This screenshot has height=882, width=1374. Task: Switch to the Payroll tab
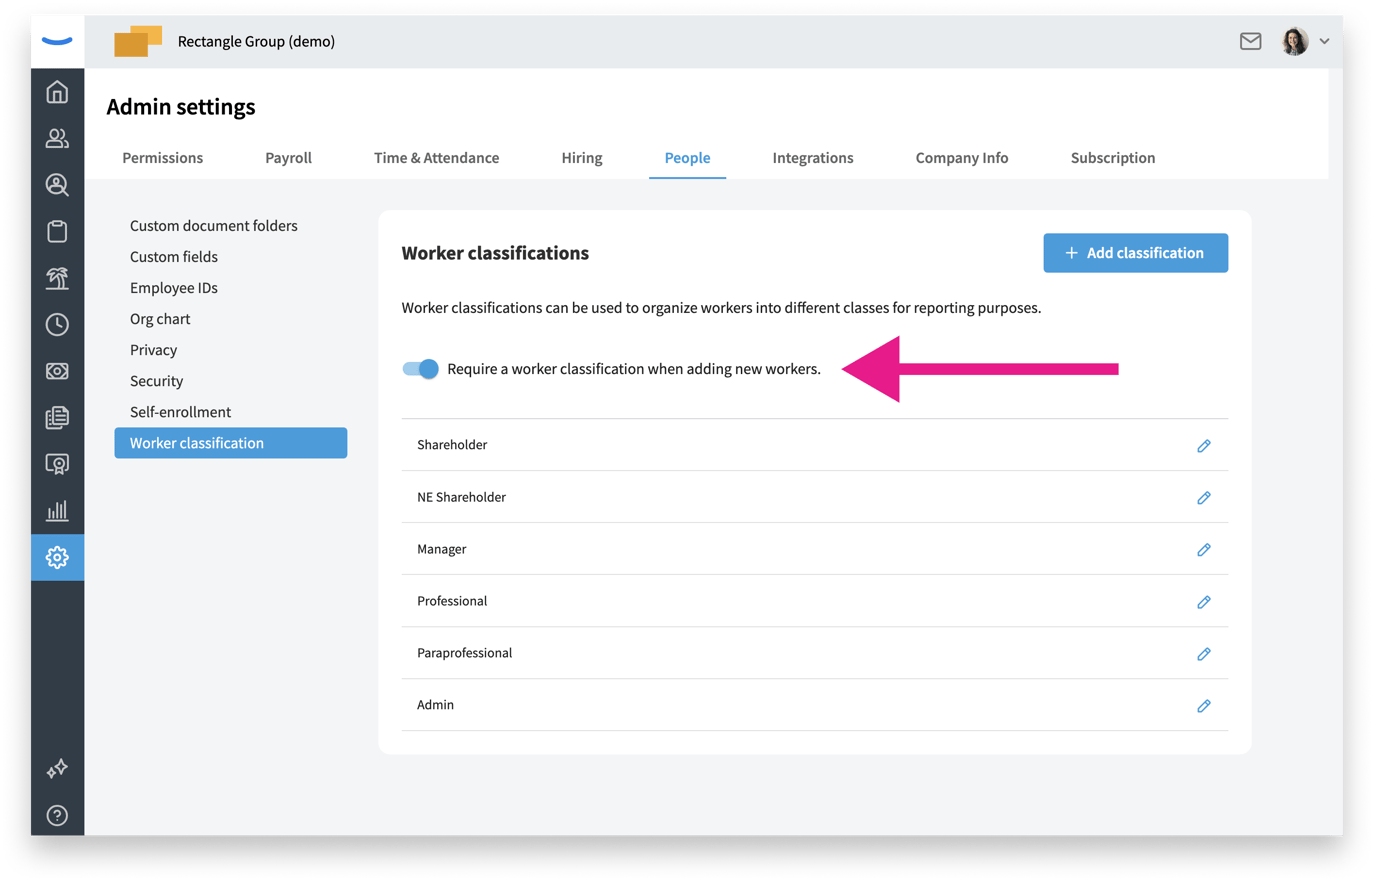[288, 157]
